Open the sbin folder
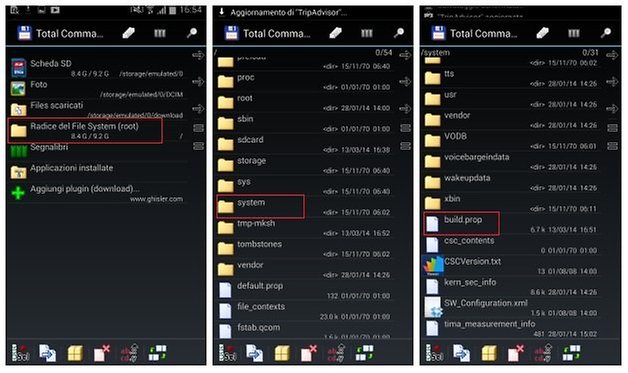 pyautogui.click(x=304, y=123)
